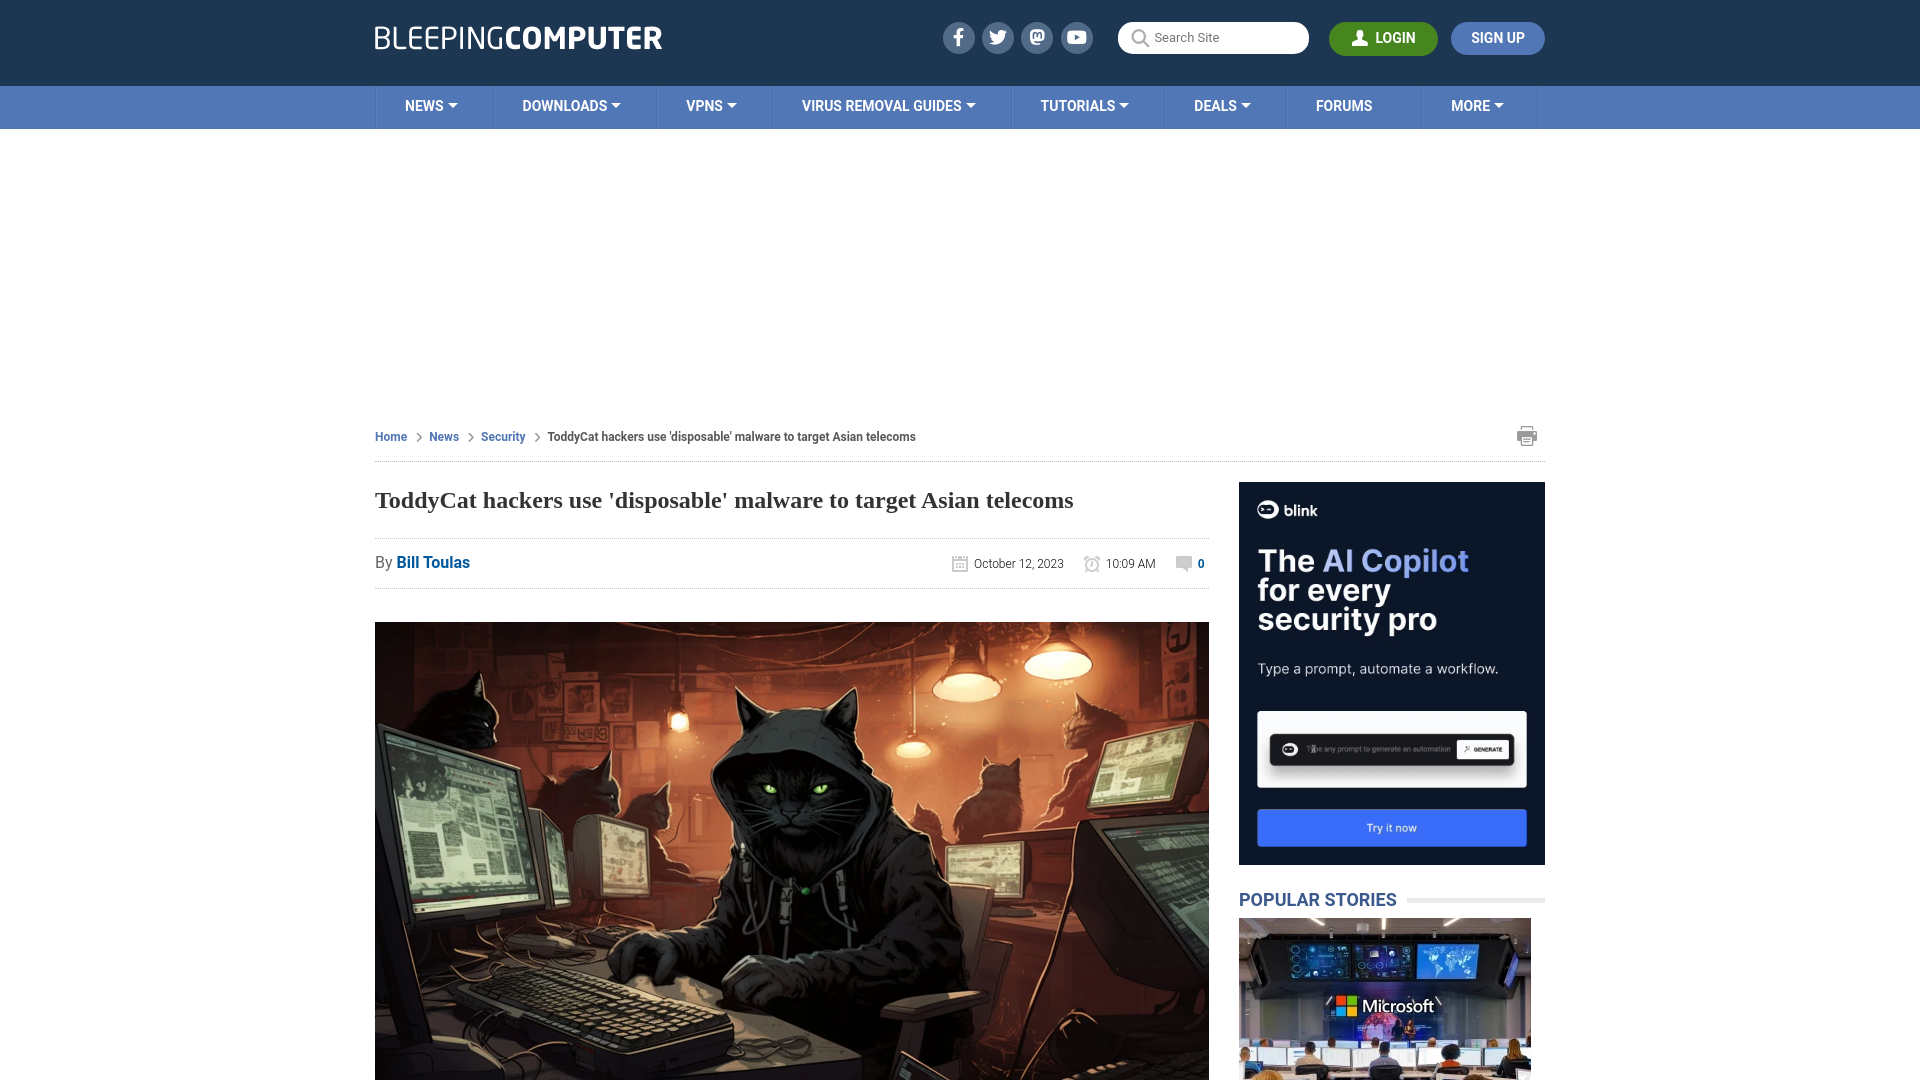The width and height of the screenshot is (1920, 1080).
Task: Click the BleepingComputer Facebook icon
Action: [x=959, y=37]
